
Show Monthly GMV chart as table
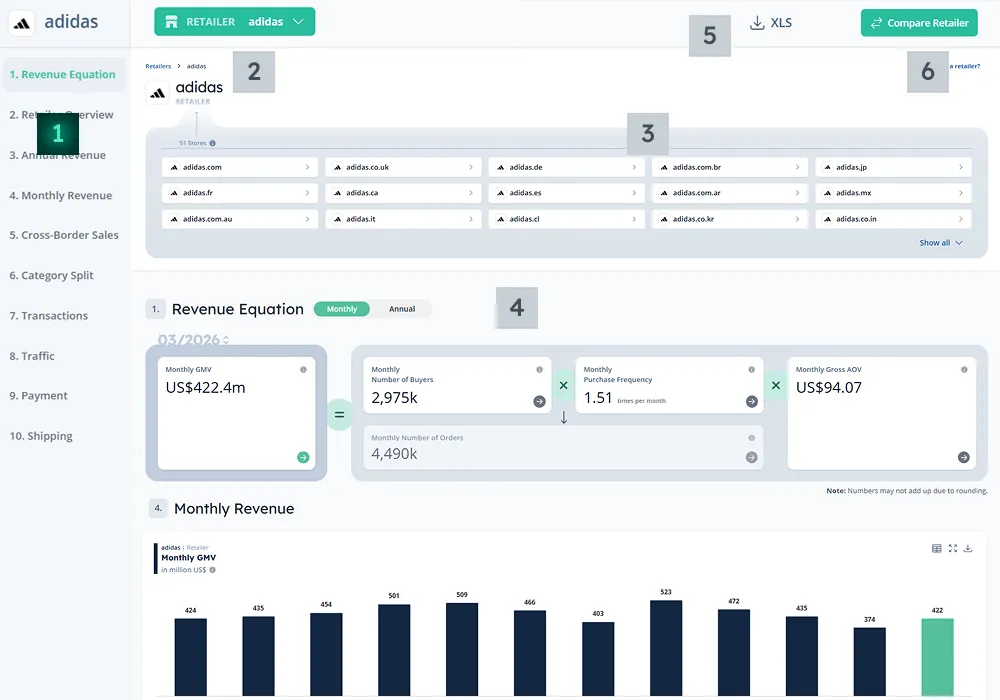coord(936,548)
